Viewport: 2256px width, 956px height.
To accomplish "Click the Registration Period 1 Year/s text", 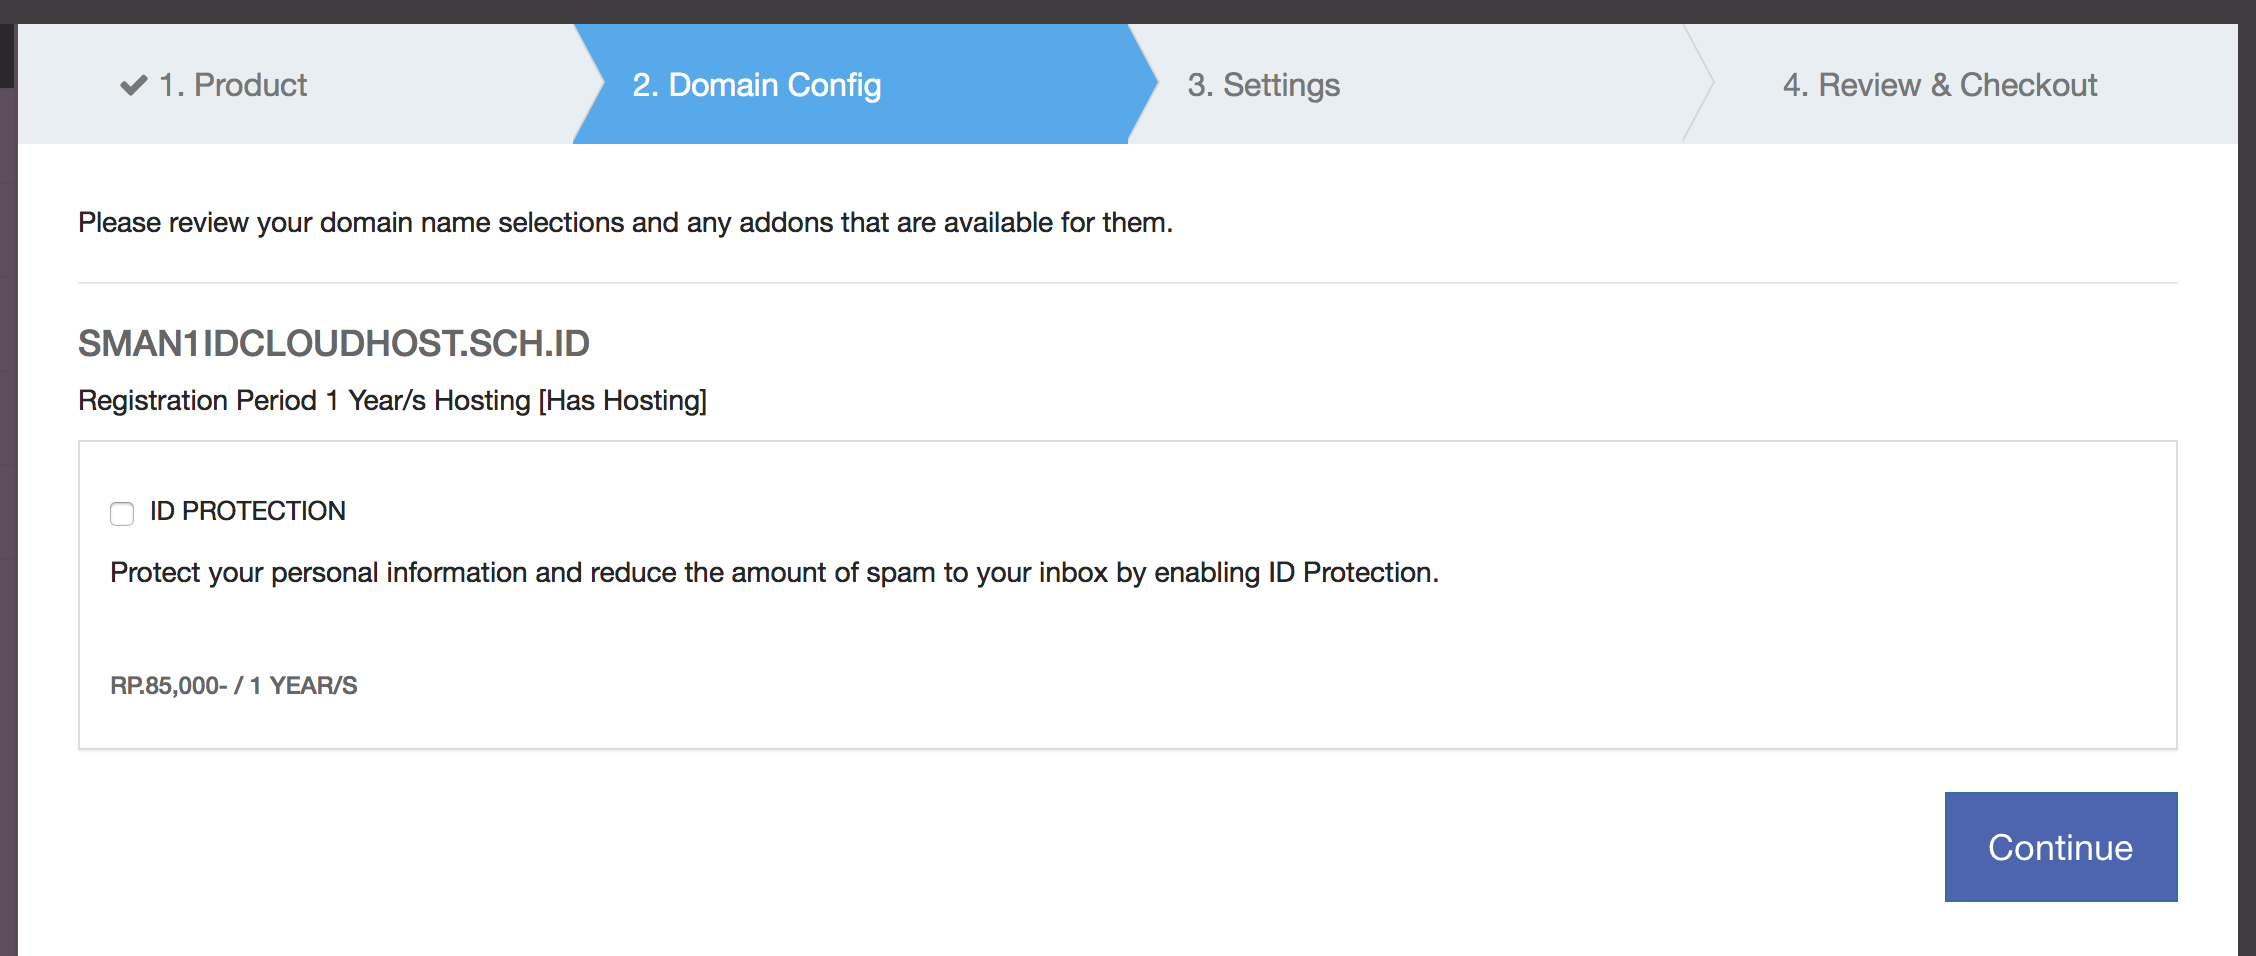I will pyautogui.click(x=252, y=400).
